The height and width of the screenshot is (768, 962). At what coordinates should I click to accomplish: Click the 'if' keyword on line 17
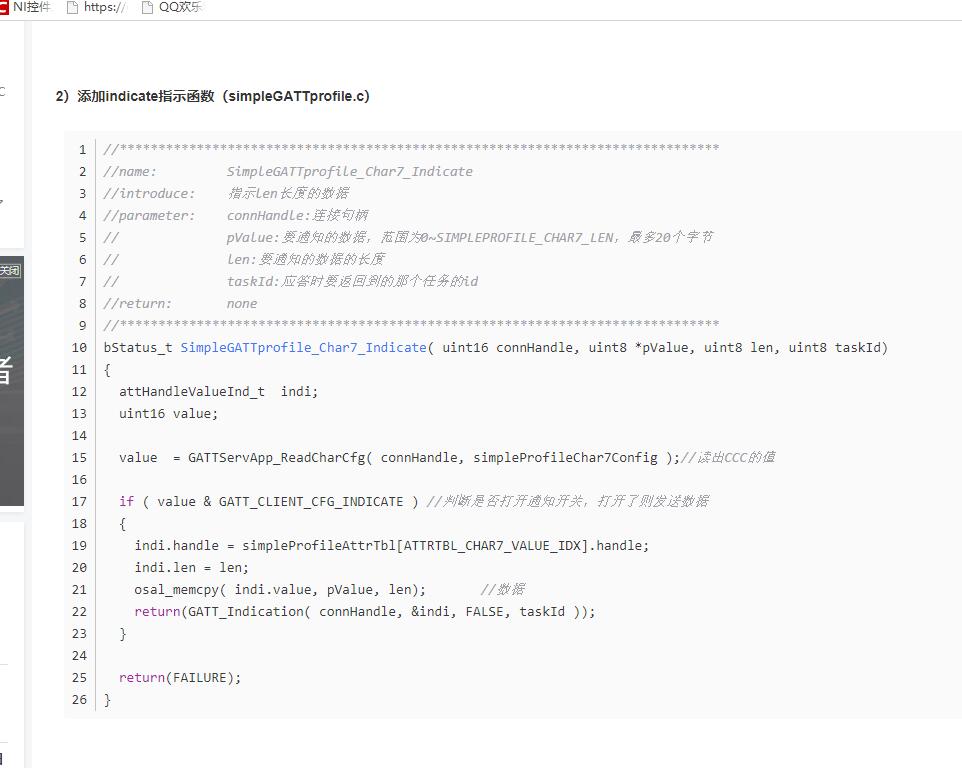pos(126,502)
